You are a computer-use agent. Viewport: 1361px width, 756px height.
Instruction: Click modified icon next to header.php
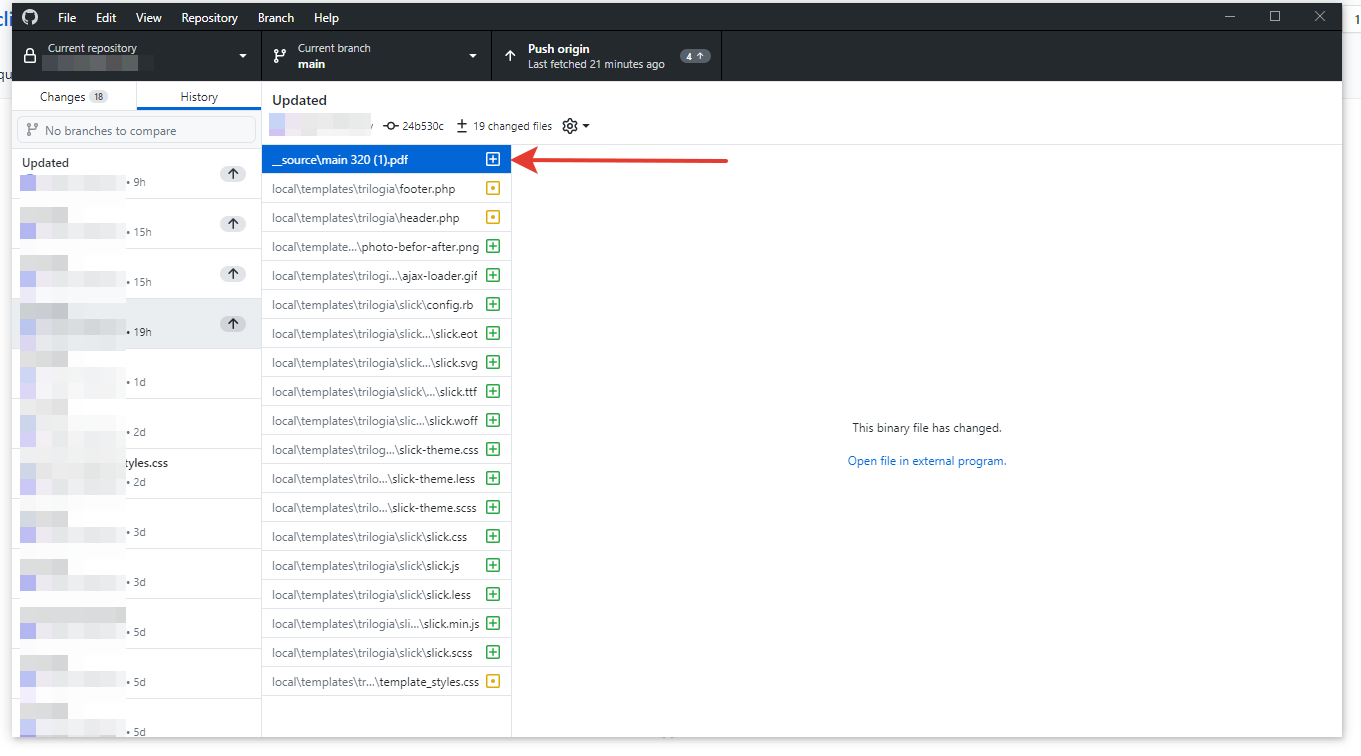pos(492,217)
